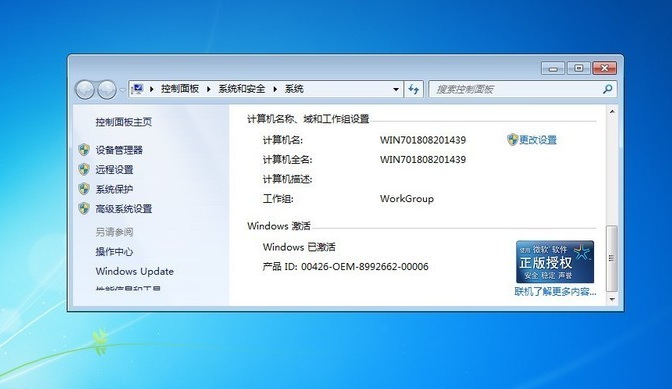Click the shield icon beside 设备管理器
The width and height of the screenshot is (672, 389).
pyautogui.click(x=84, y=150)
